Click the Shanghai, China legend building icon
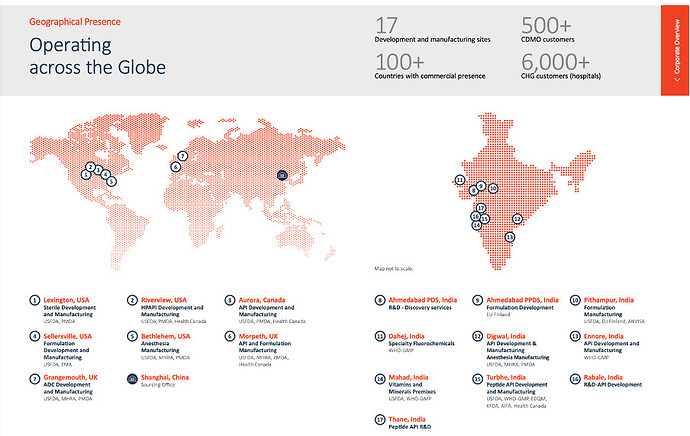The width and height of the screenshot is (690, 436). tap(132, 378)
